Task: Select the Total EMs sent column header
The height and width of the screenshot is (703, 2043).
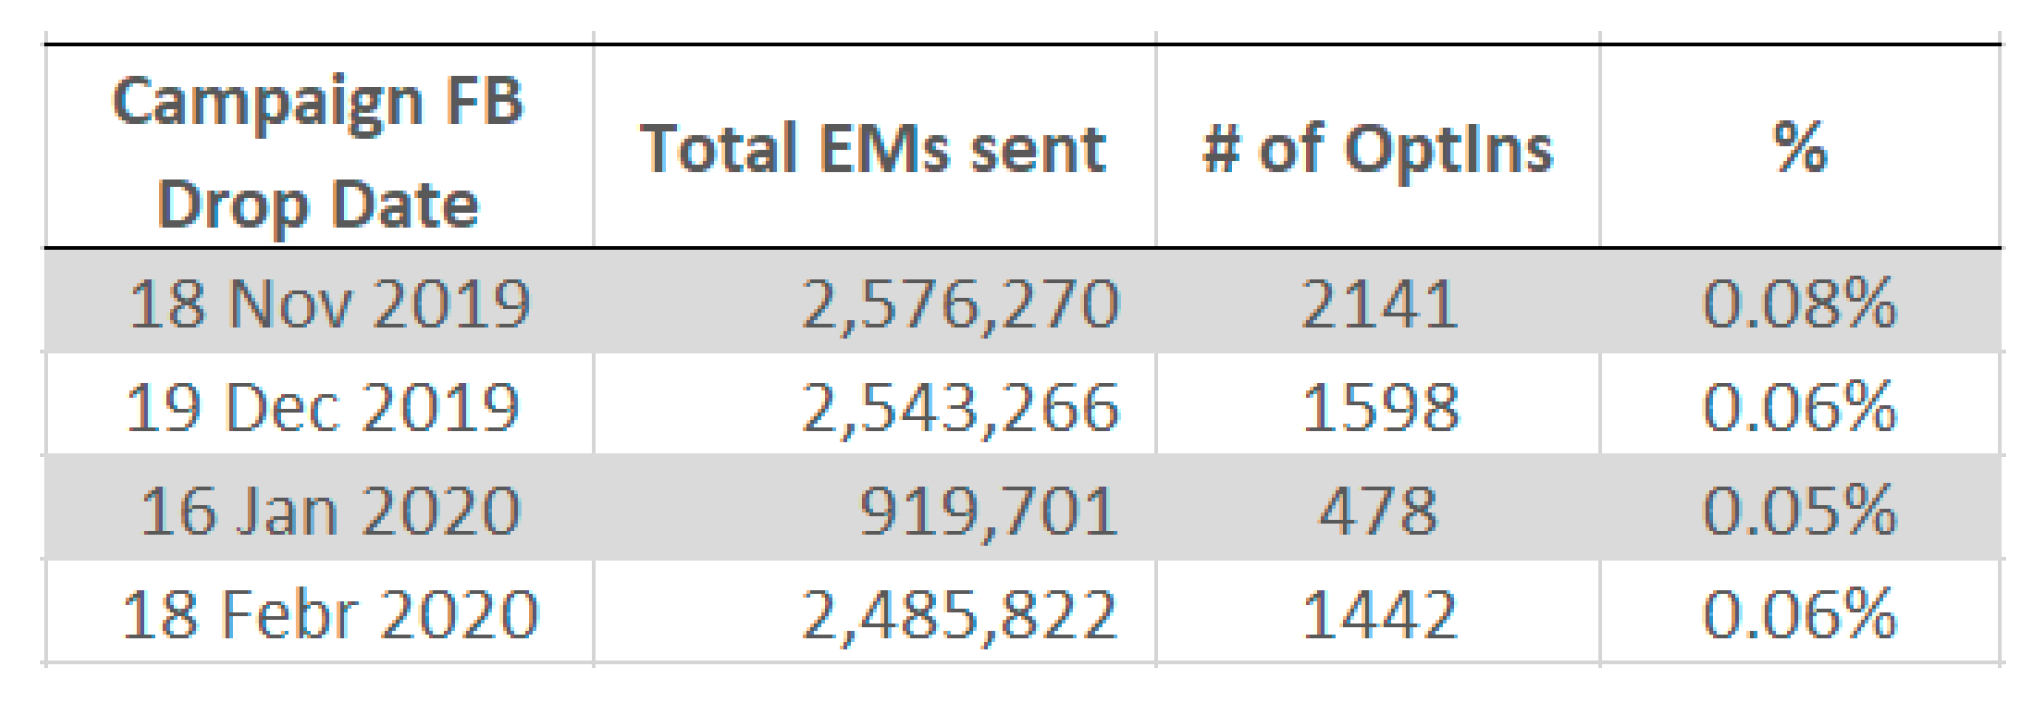Action: 873,149
